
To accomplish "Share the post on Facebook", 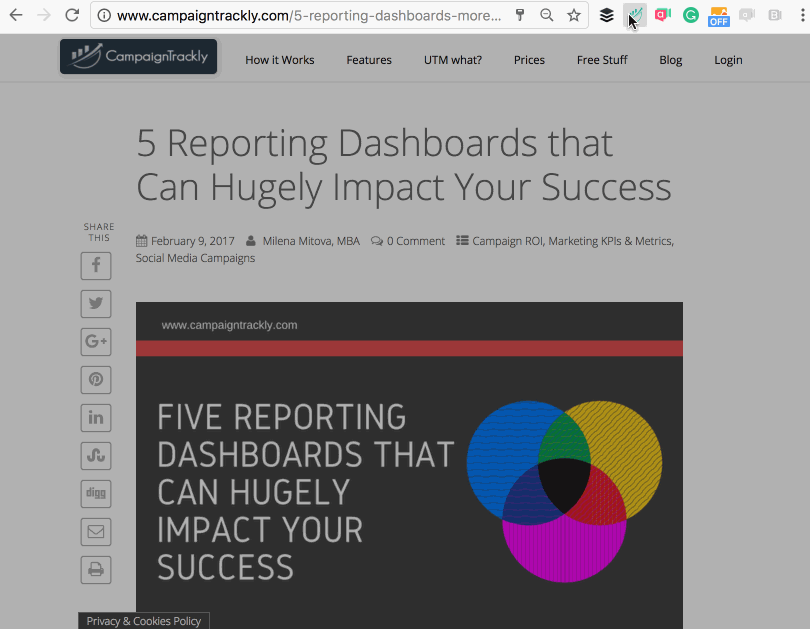I will (x=96, y=266).
